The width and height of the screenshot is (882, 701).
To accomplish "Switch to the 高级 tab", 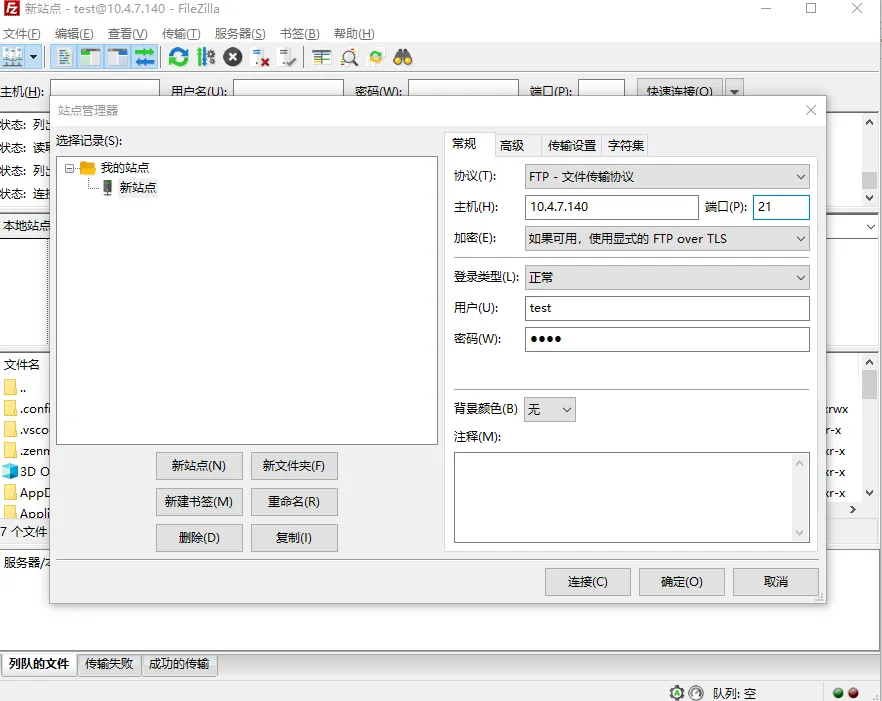I will tap(512, 146).
